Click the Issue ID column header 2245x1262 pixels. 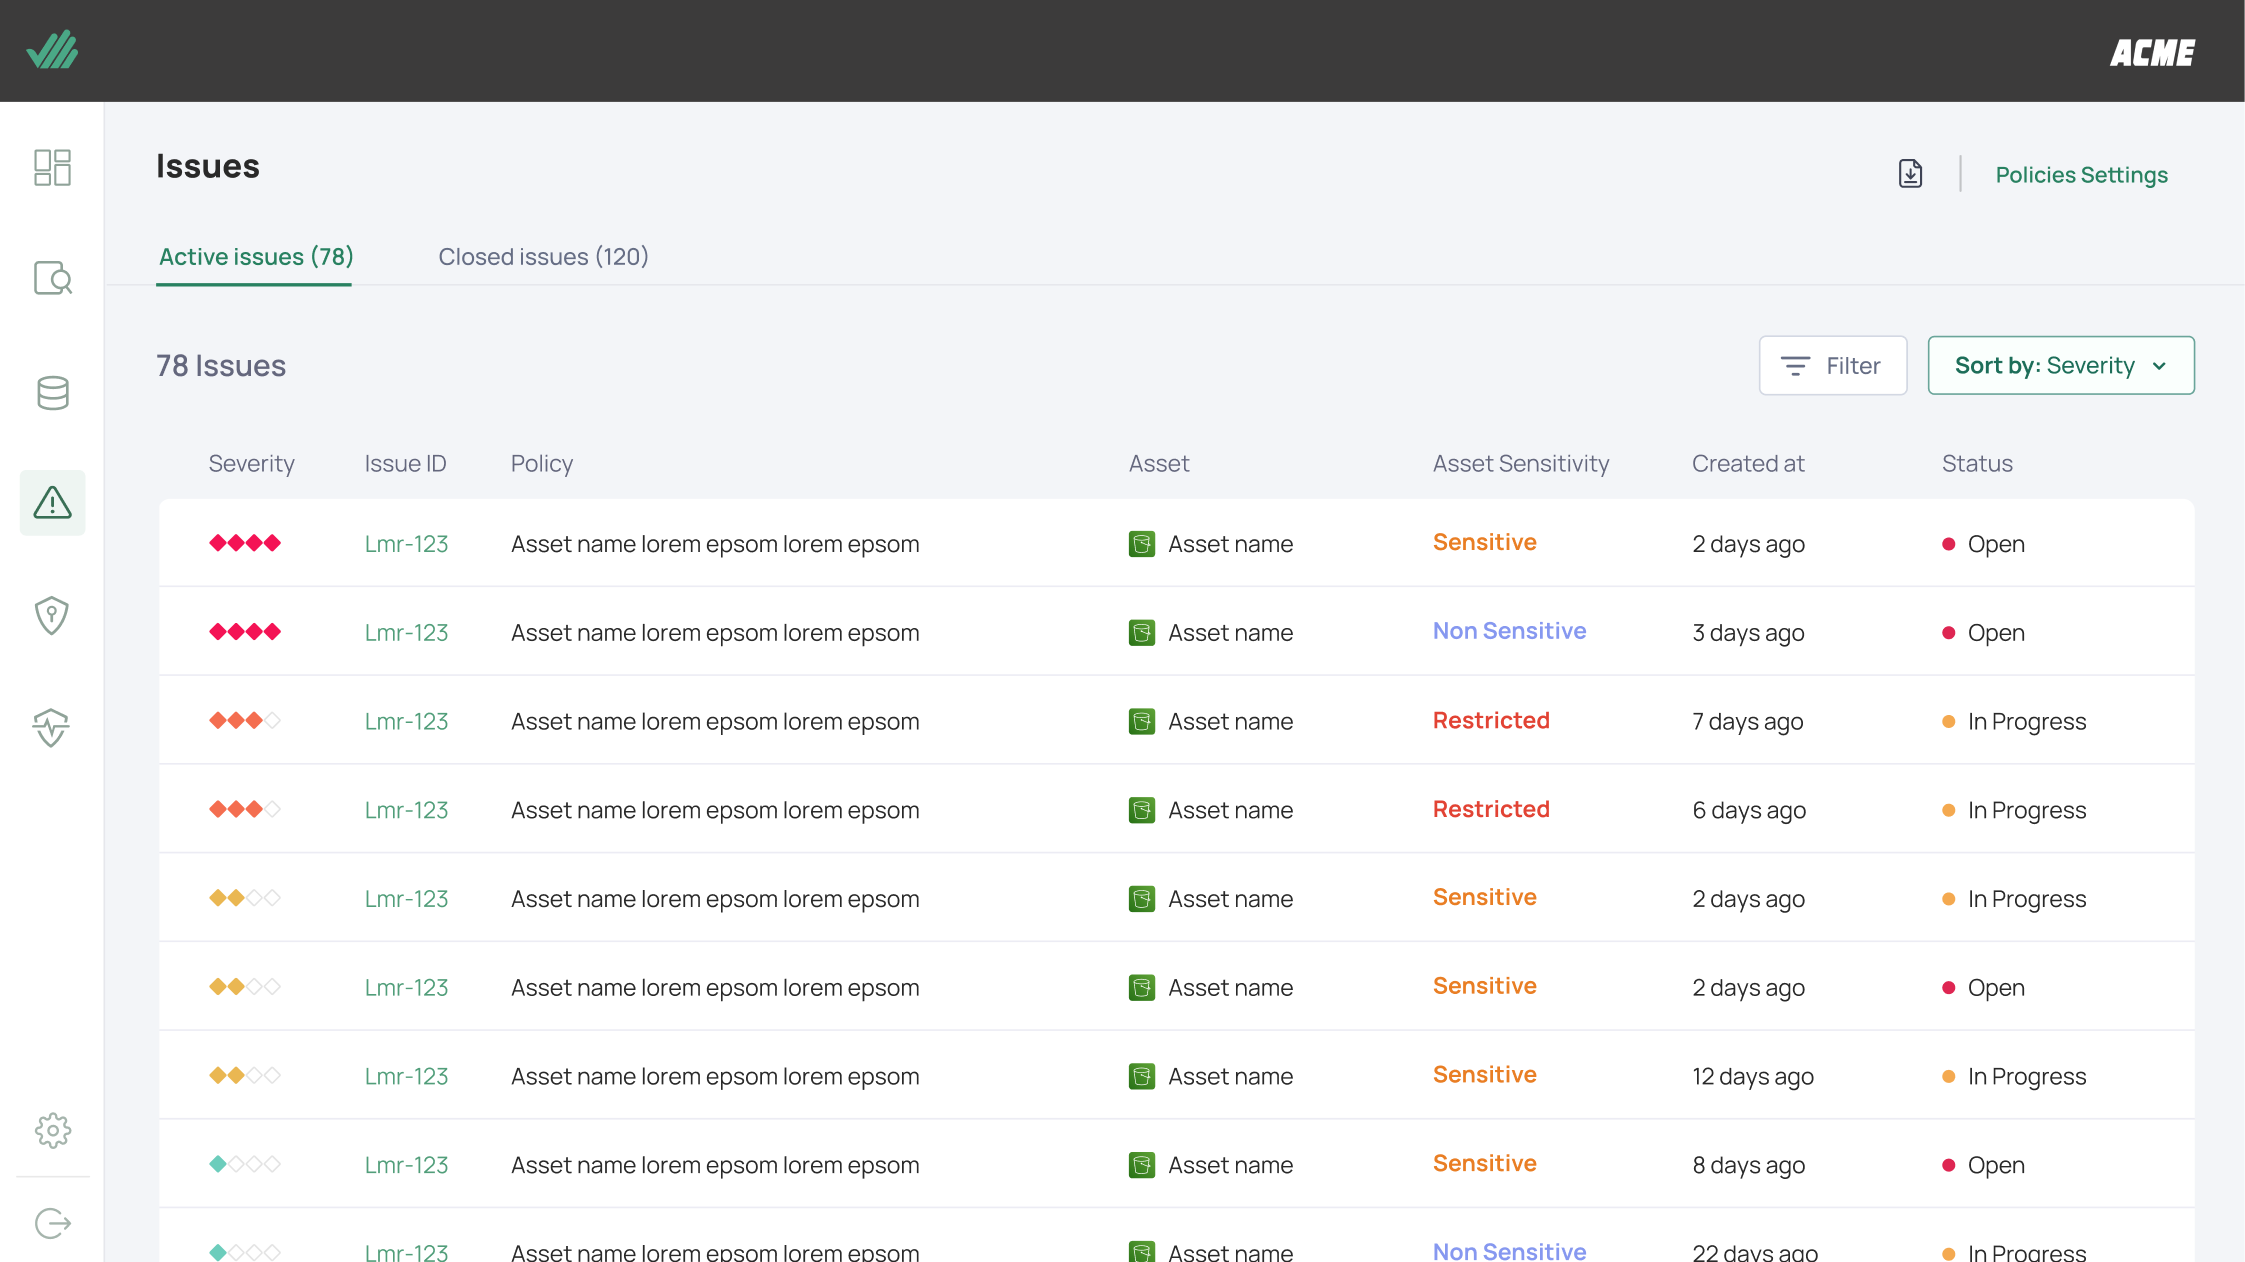click(x=405, y=464)
